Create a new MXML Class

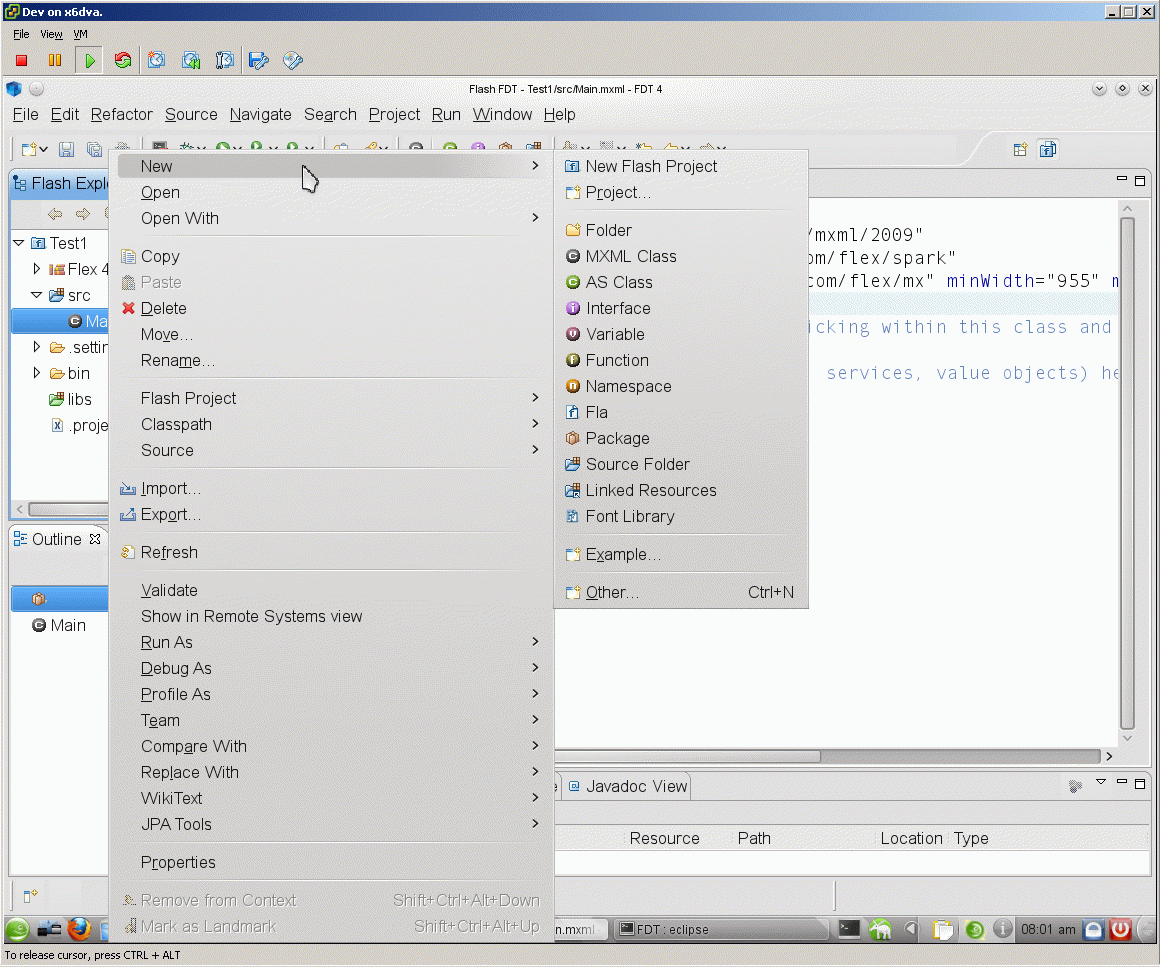point(681,256)
